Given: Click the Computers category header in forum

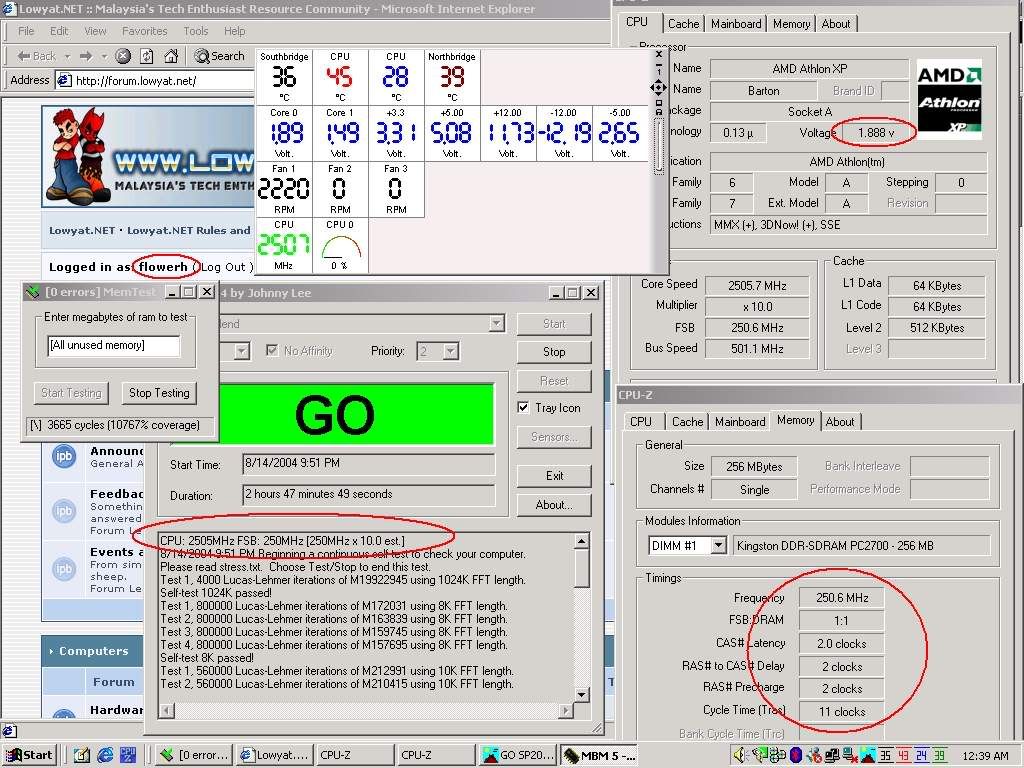Looking at the screenshot, I should (93, 651).
